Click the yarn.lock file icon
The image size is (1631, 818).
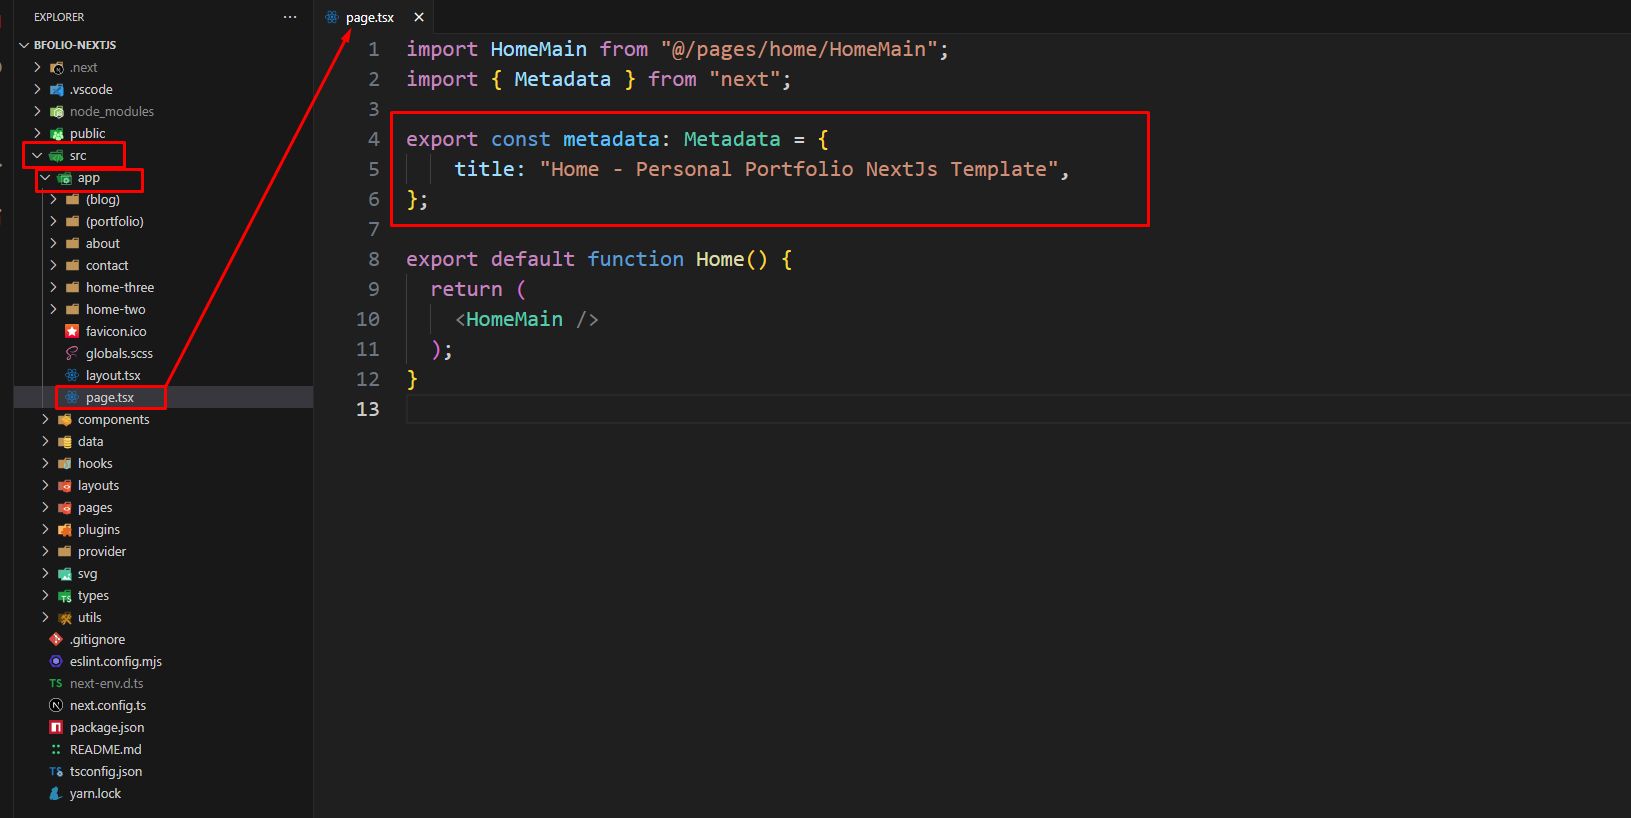pyautogui.click(x=56, y=793)
